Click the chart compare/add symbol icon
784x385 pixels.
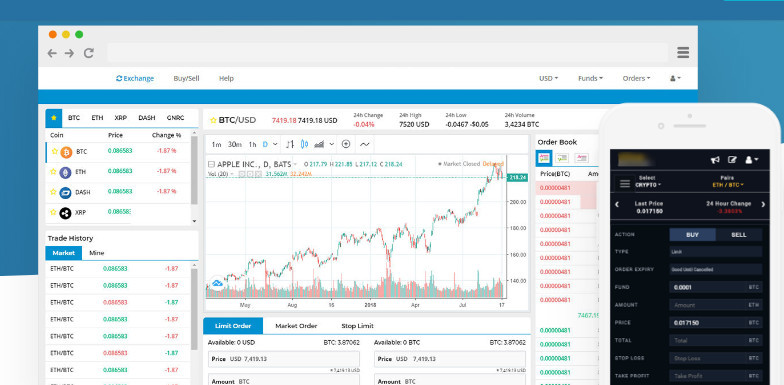coord(346,144)
